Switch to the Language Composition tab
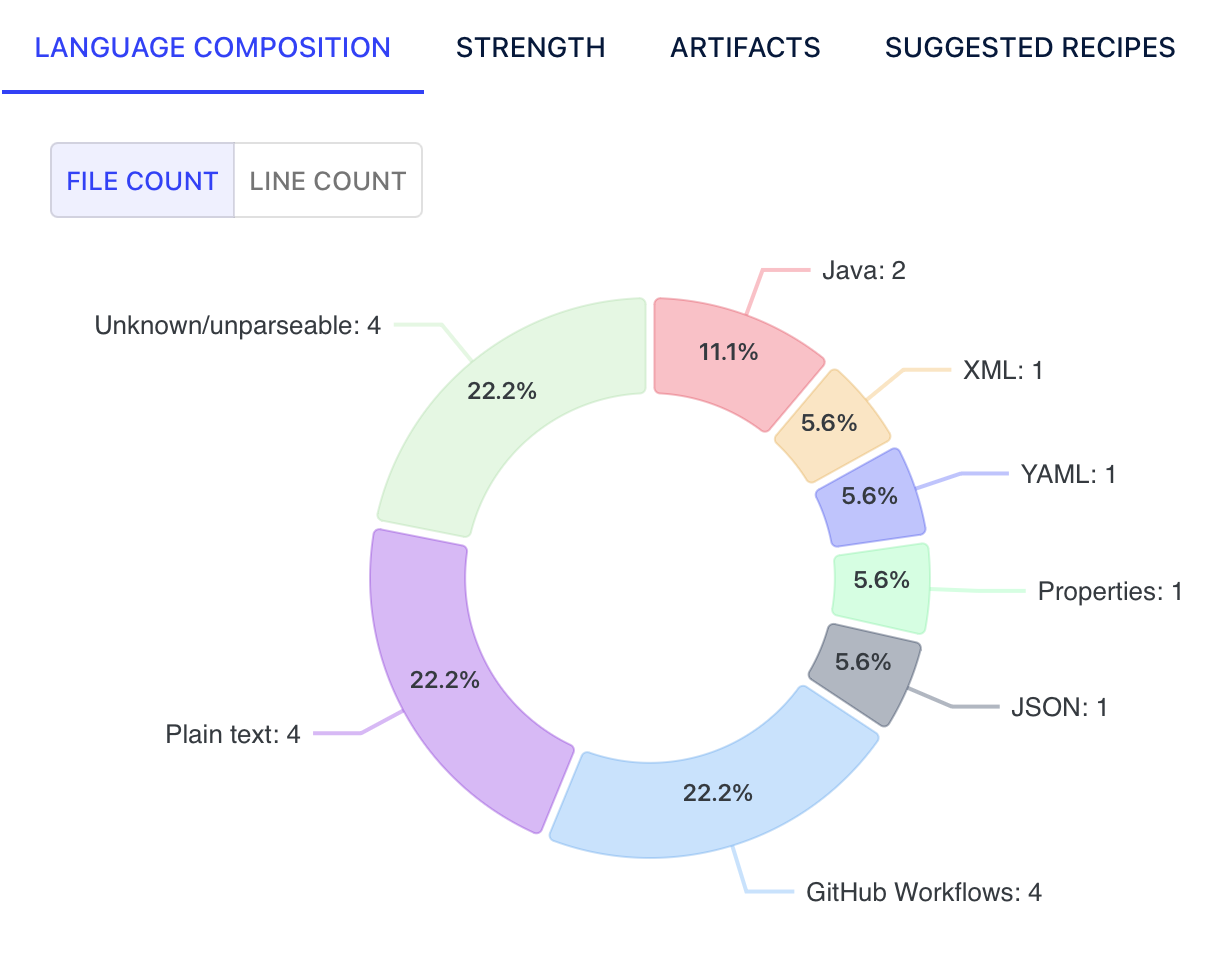Image resolution: width=1232 pixels, height=962 pixels. pos(212,47)
